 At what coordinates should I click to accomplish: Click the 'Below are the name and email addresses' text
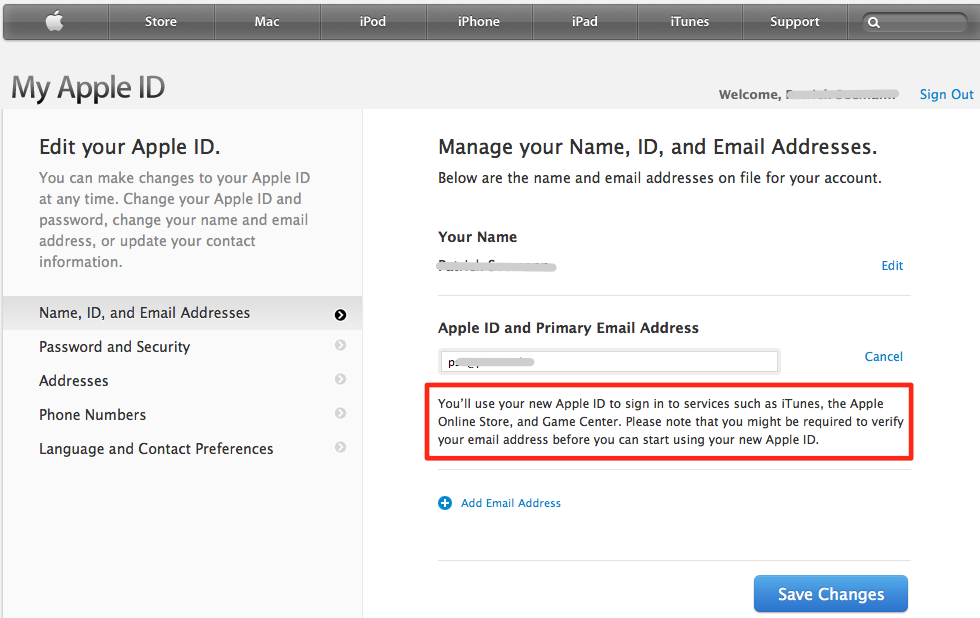pyautogui.click(x=659, y=178)
